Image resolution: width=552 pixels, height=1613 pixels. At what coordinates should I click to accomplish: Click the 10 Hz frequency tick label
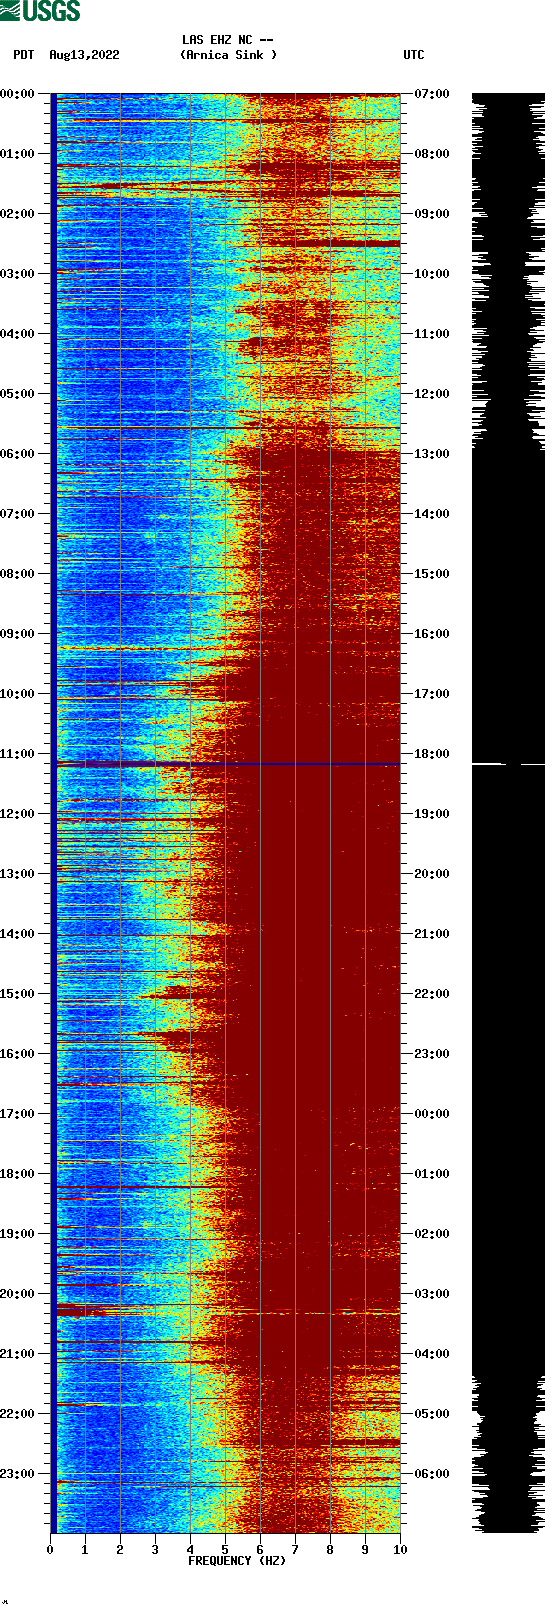400,1550
